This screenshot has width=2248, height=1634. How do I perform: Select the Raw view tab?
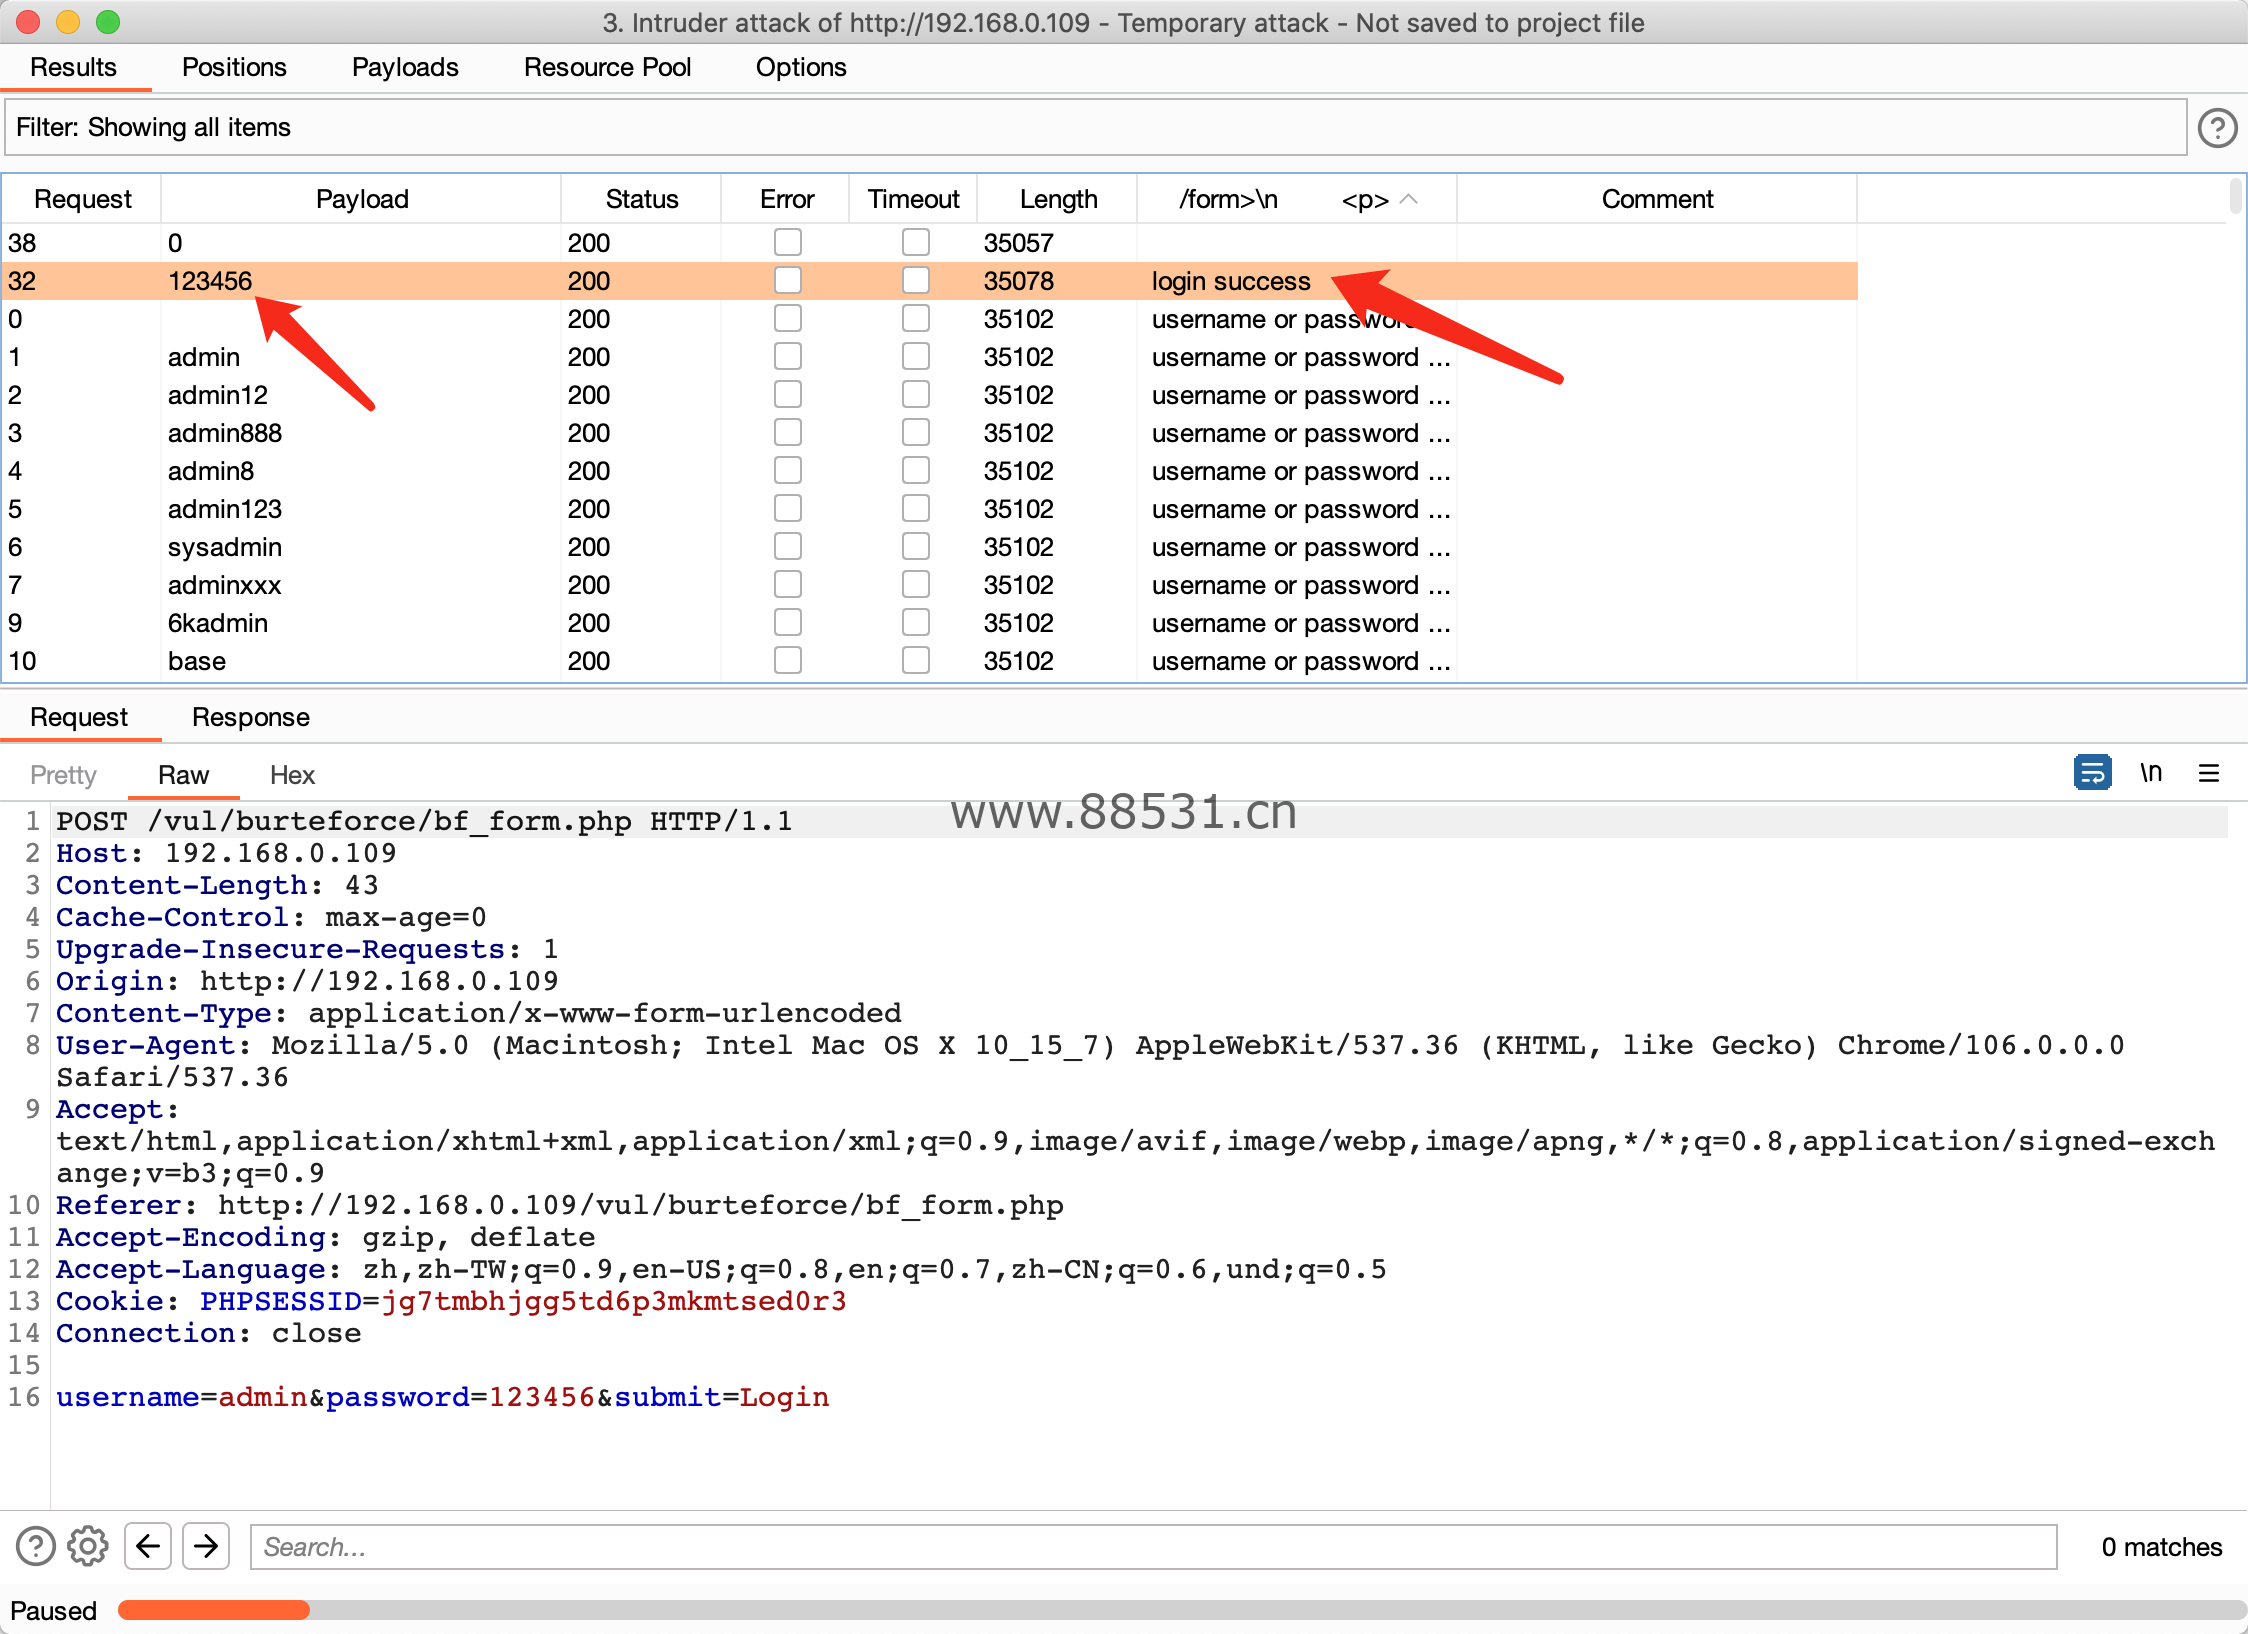(183, 775)
